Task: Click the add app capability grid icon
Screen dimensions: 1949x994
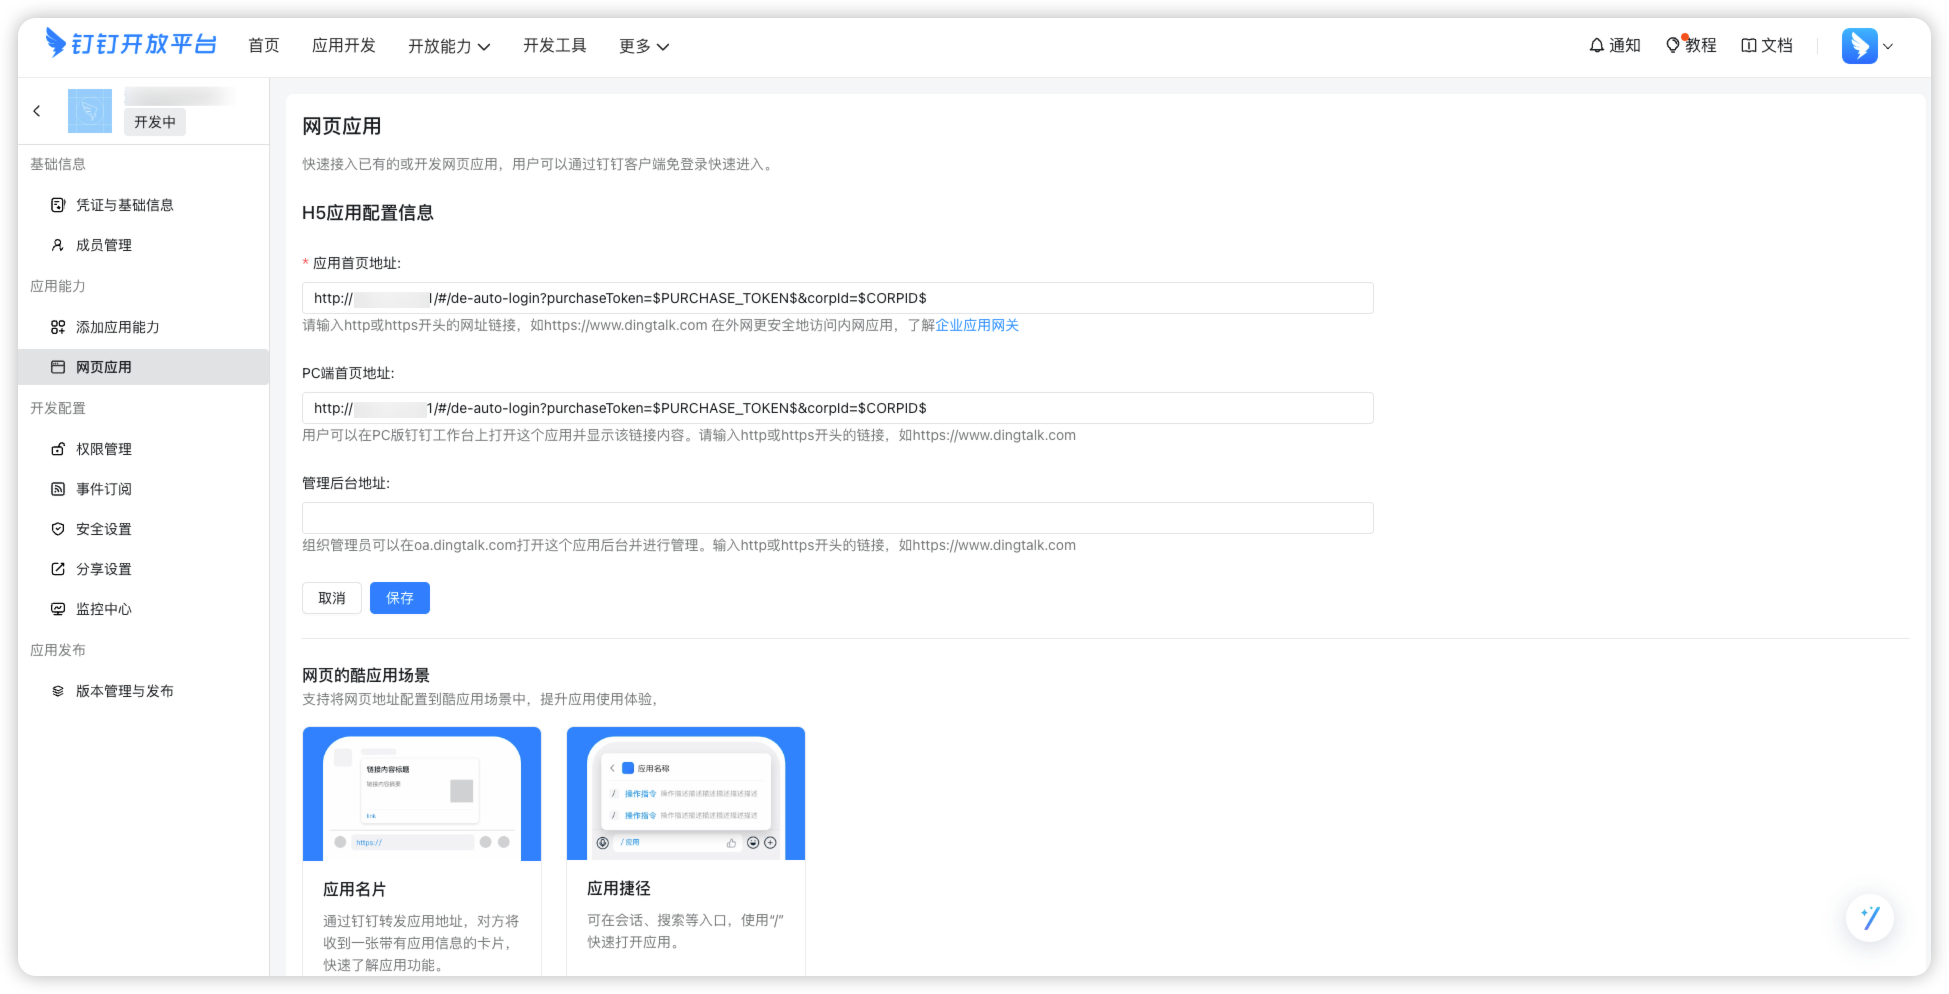Action: (58, 327)
